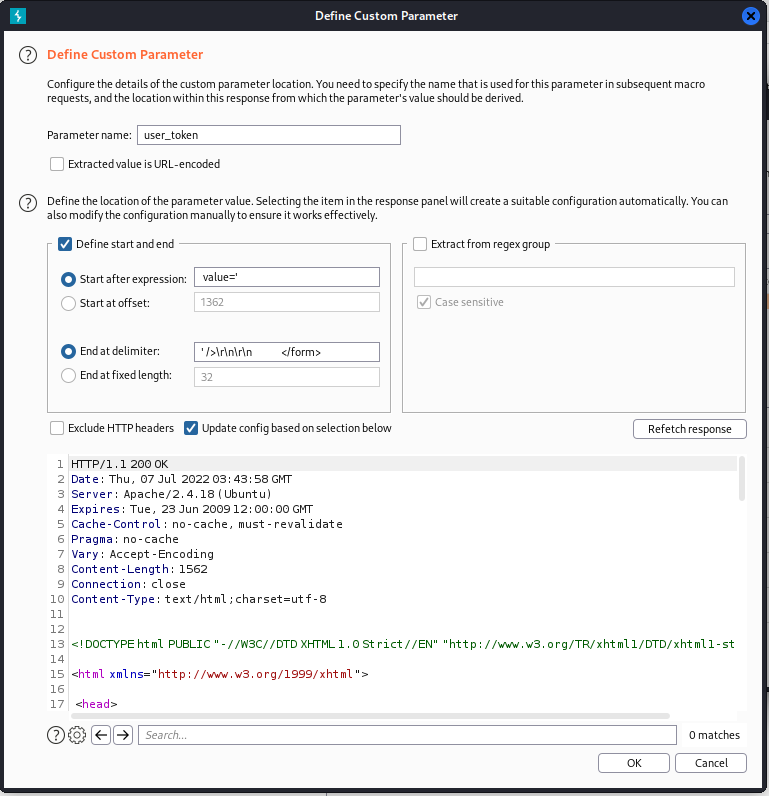769x796 pixels.
Task: Uncheck Define start and end checkbox
Action: [x=65, y=244]
